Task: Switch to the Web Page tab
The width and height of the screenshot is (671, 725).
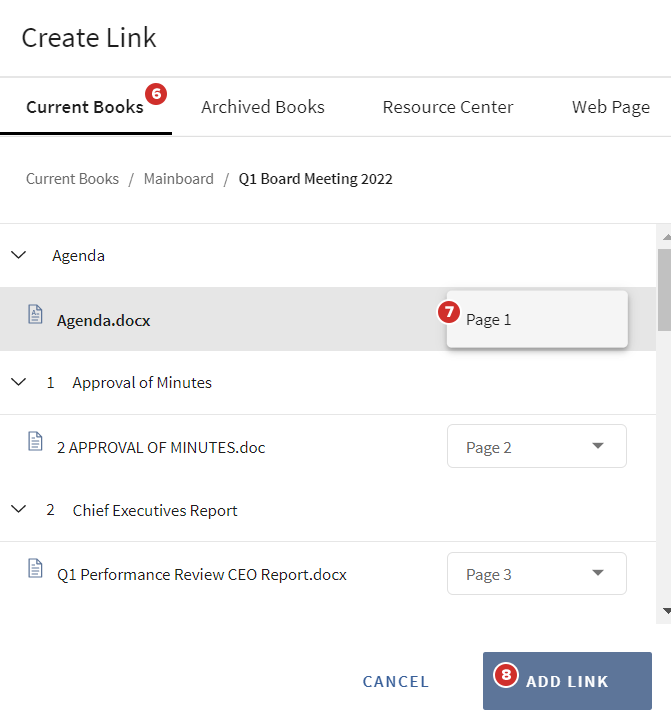Action: pyautogui.click(x=610, y=107)
